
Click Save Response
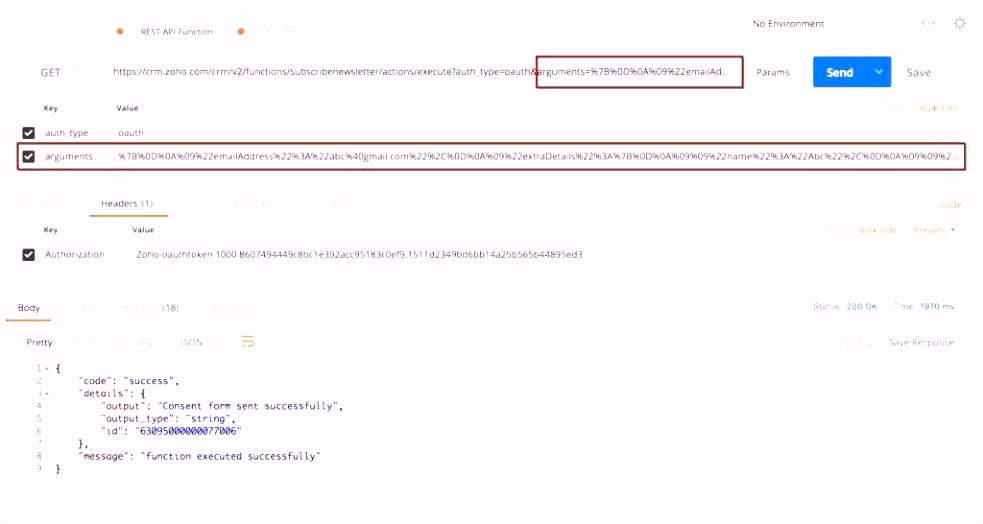(x=921, y=342)
